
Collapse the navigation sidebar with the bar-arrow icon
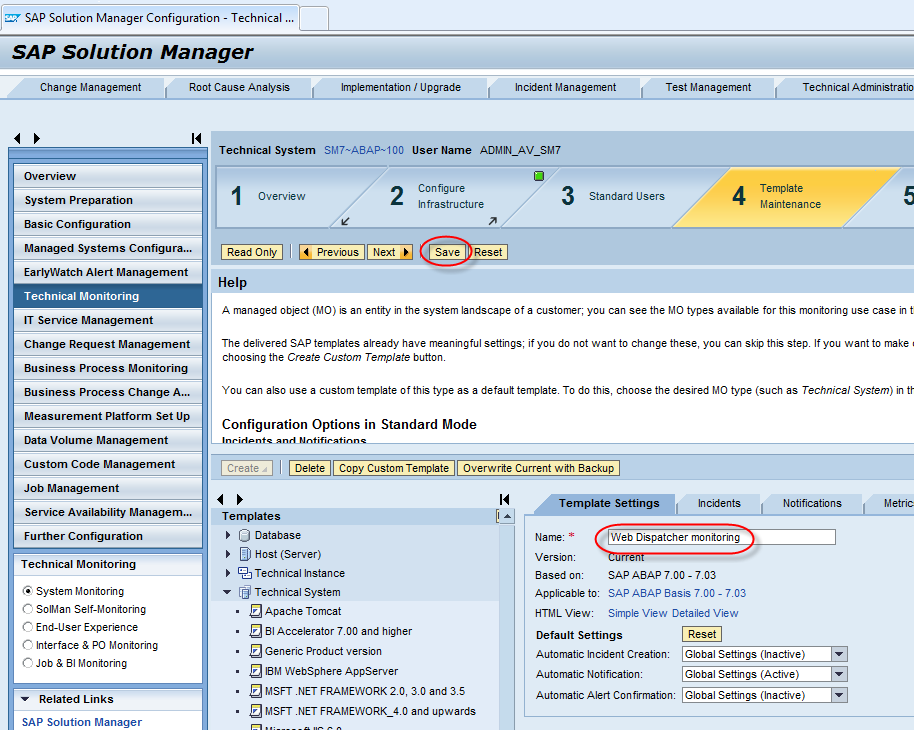pyautogui.click(x=196, y=138)
